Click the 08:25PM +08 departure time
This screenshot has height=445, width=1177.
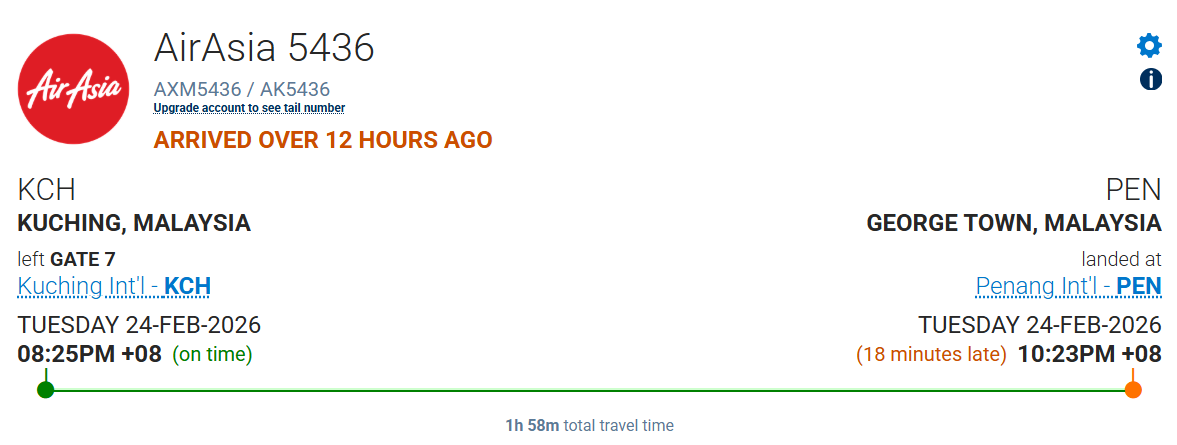coord(90,354)
